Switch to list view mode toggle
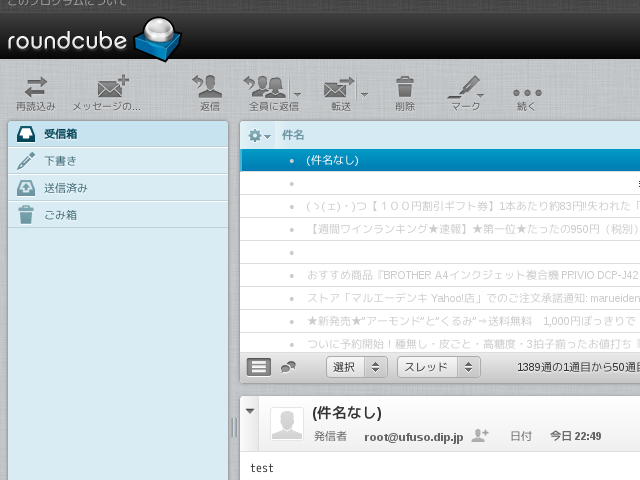640x480 pixels. tap(259, 367)
